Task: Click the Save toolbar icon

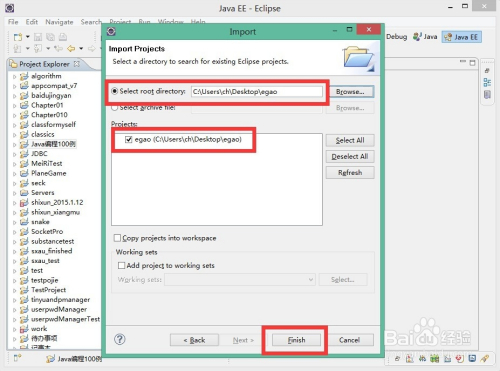Action: (38, 37)
